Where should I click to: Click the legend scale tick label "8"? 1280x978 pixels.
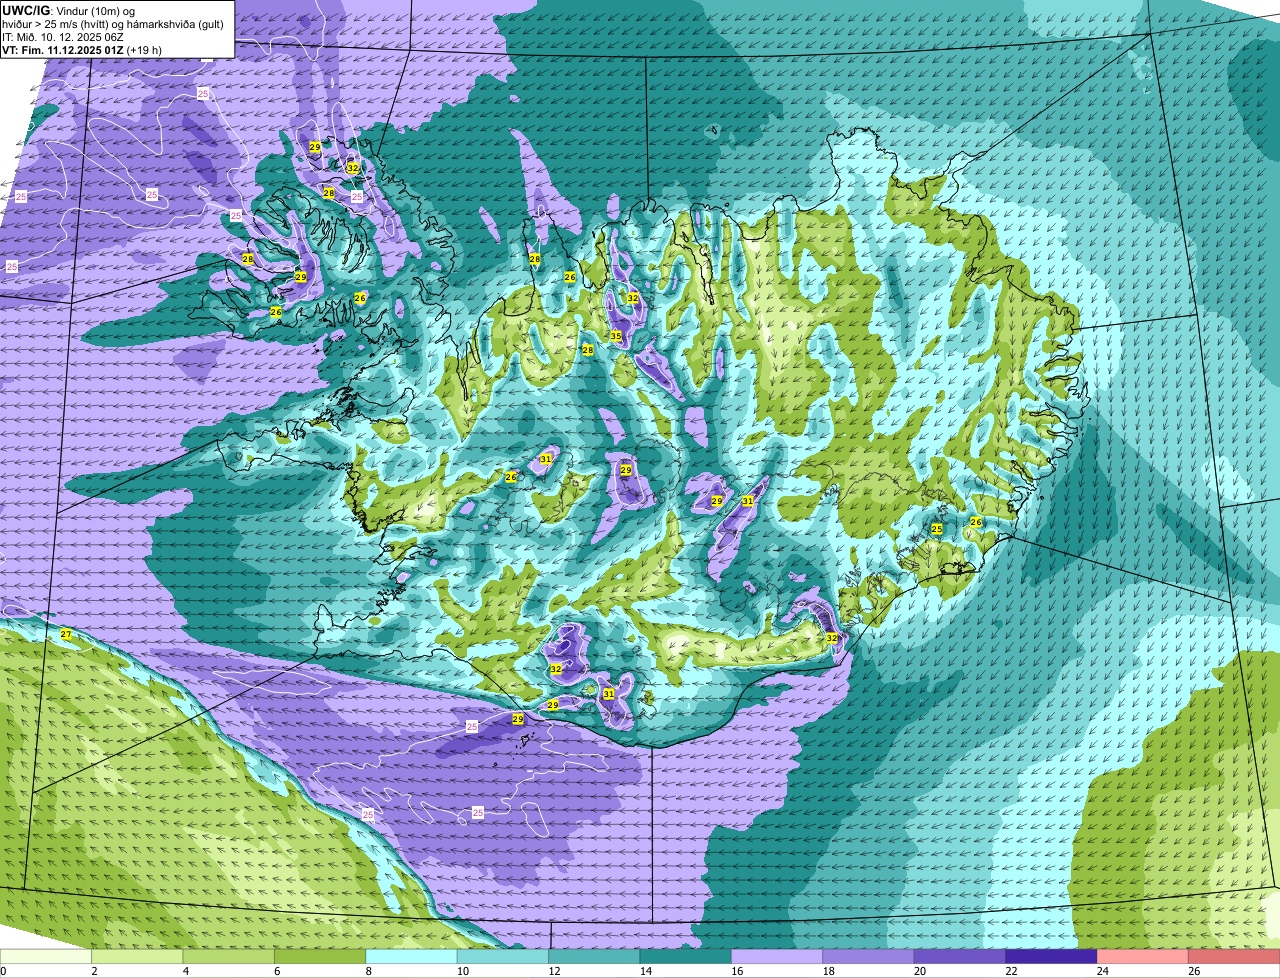(x=369, y=971)
